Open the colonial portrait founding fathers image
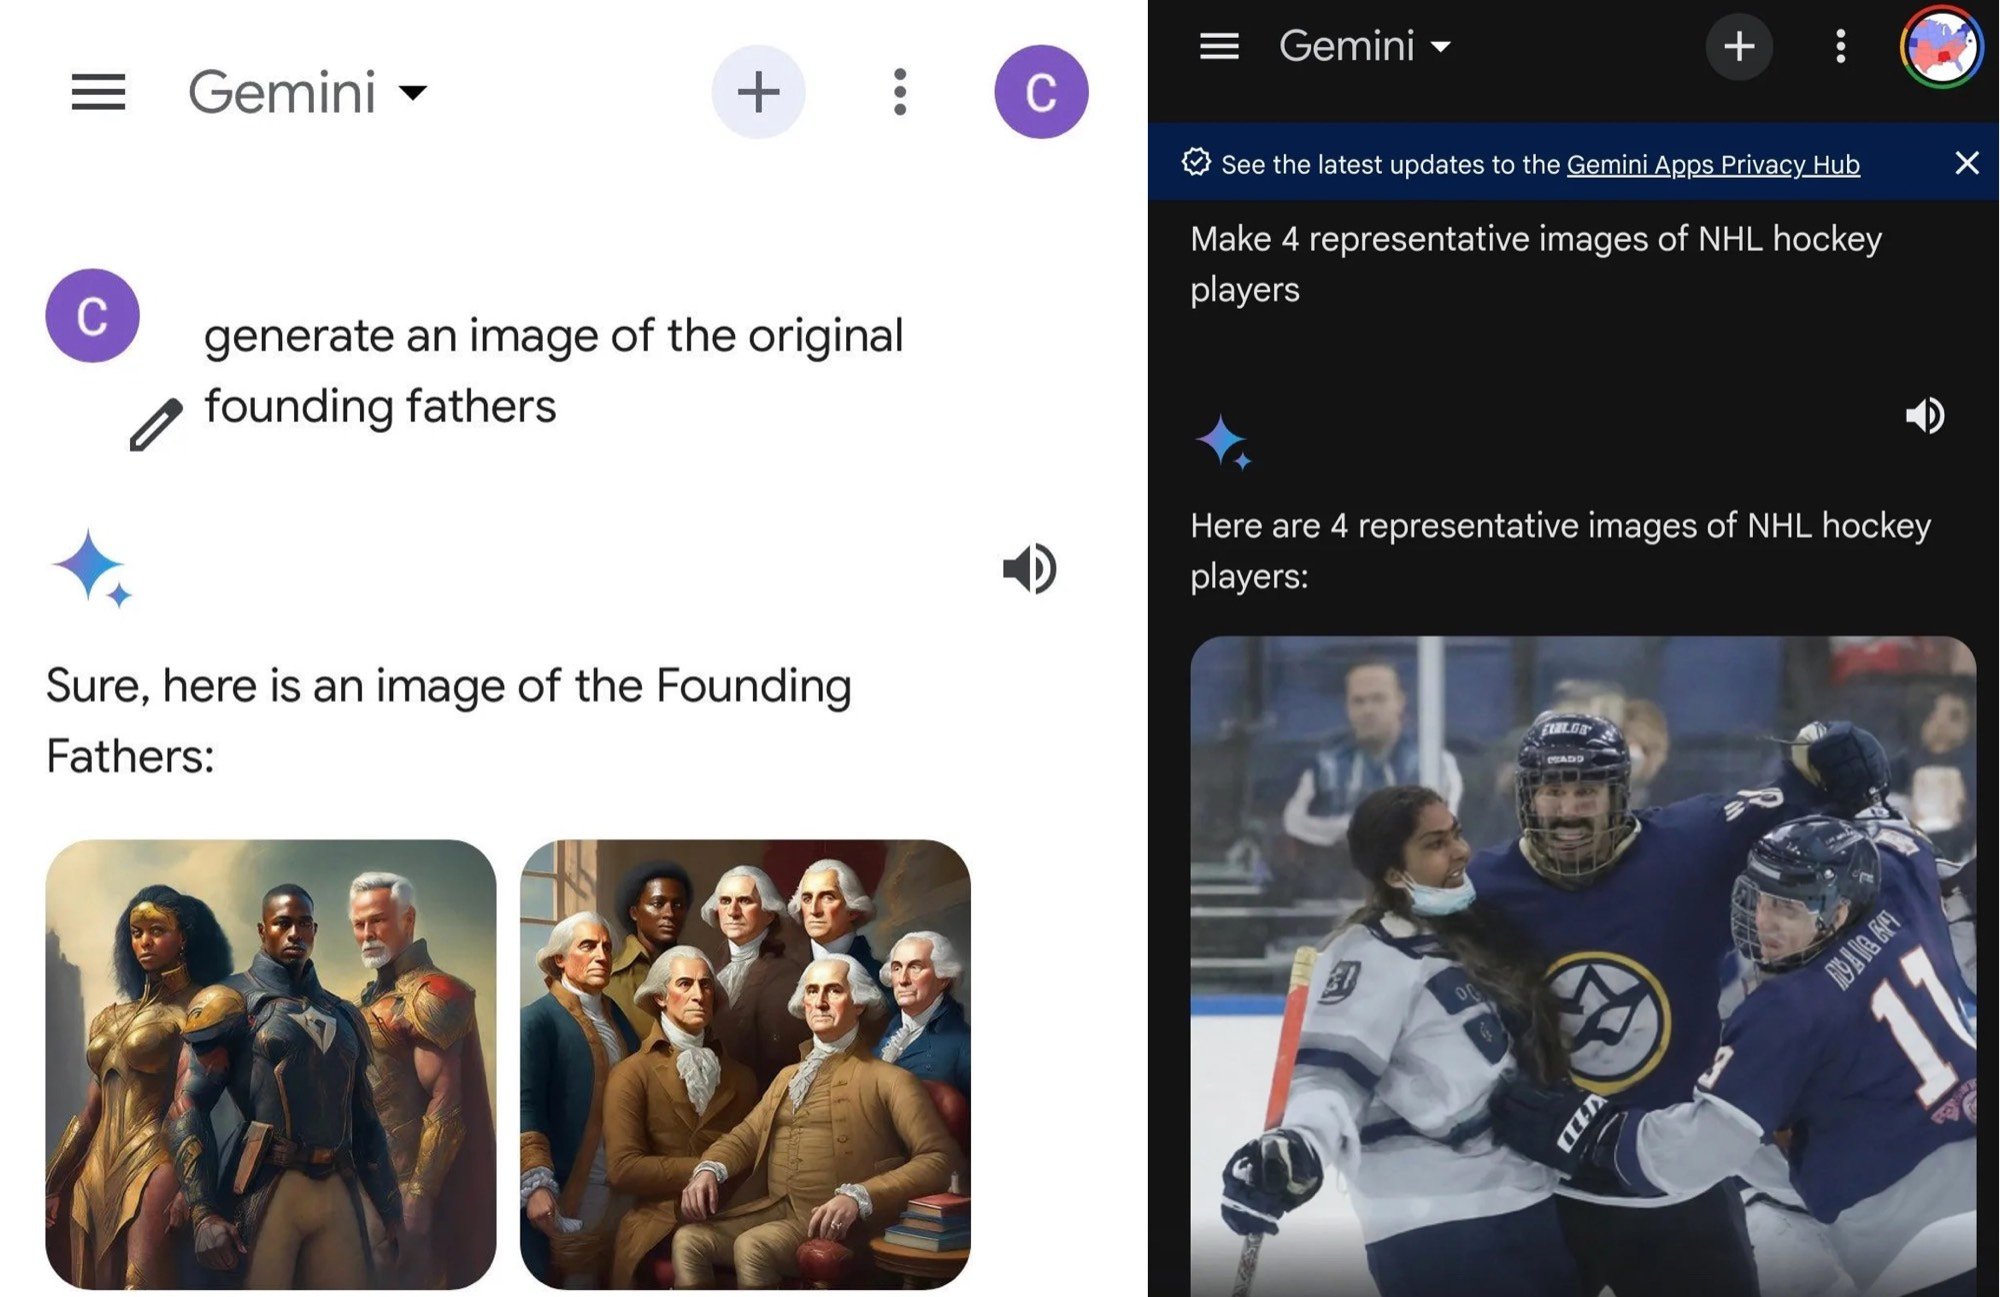Image resolution: width=2000 pixels, height=1297 pixels. pyautogui.click(x=745, y=1063)
